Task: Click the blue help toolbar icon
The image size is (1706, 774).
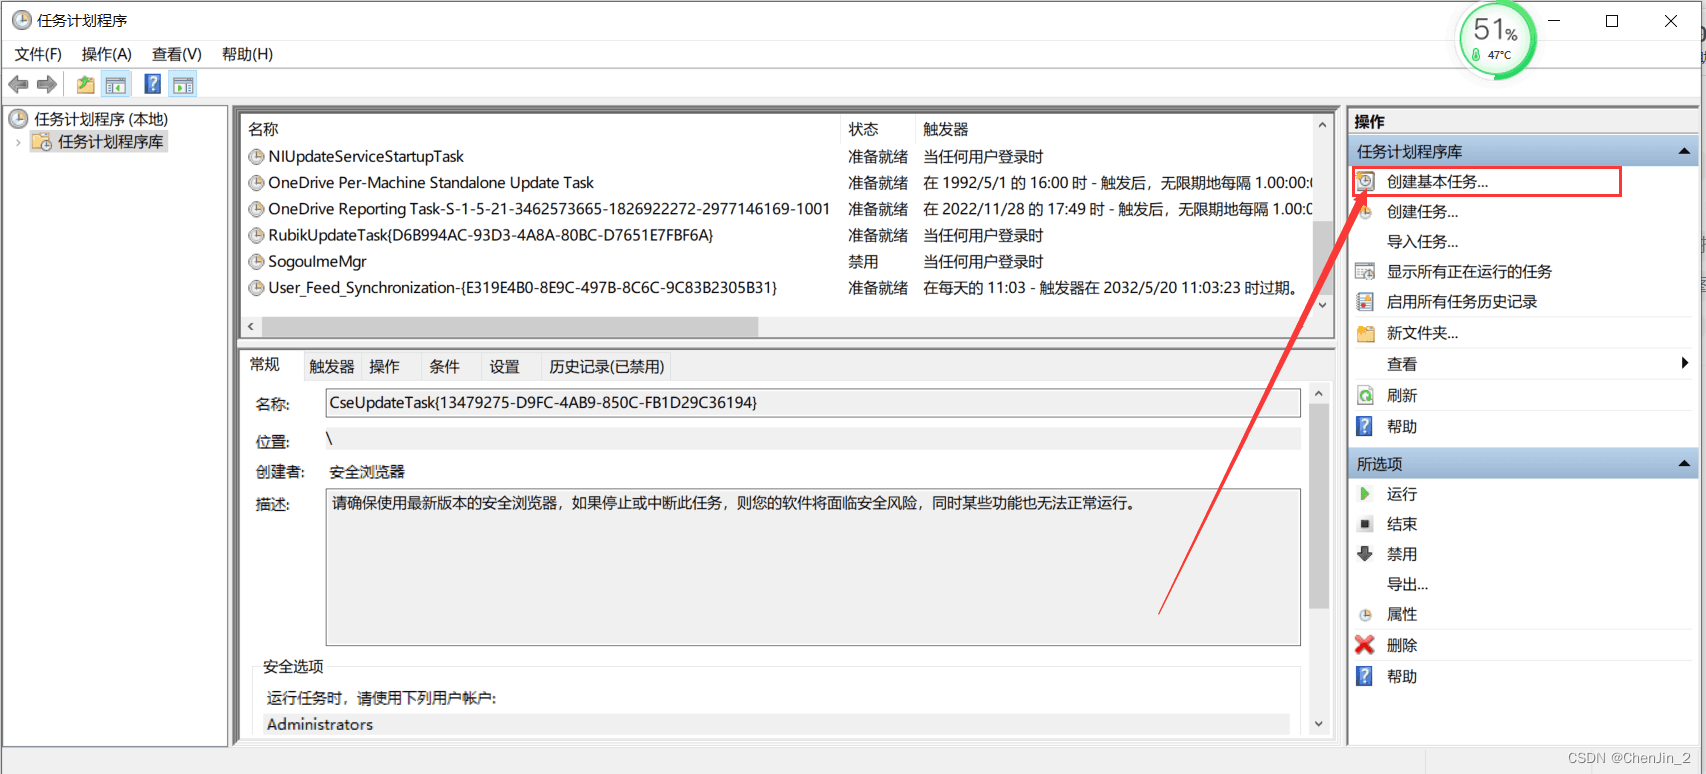Action: [x=153, y=85]
